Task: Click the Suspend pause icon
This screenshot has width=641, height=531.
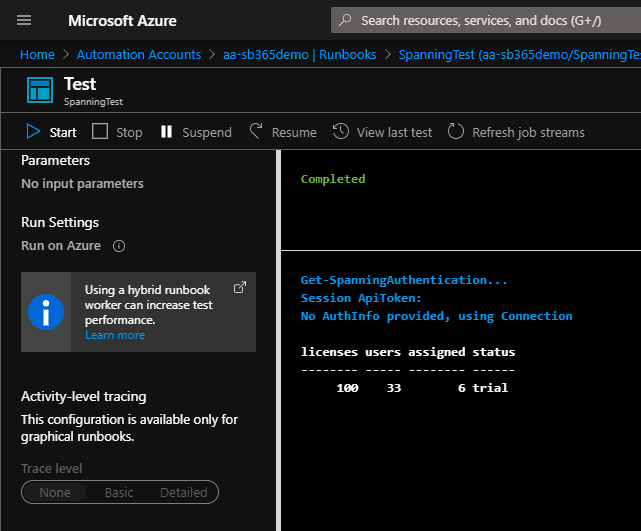Action: (166, 132)
